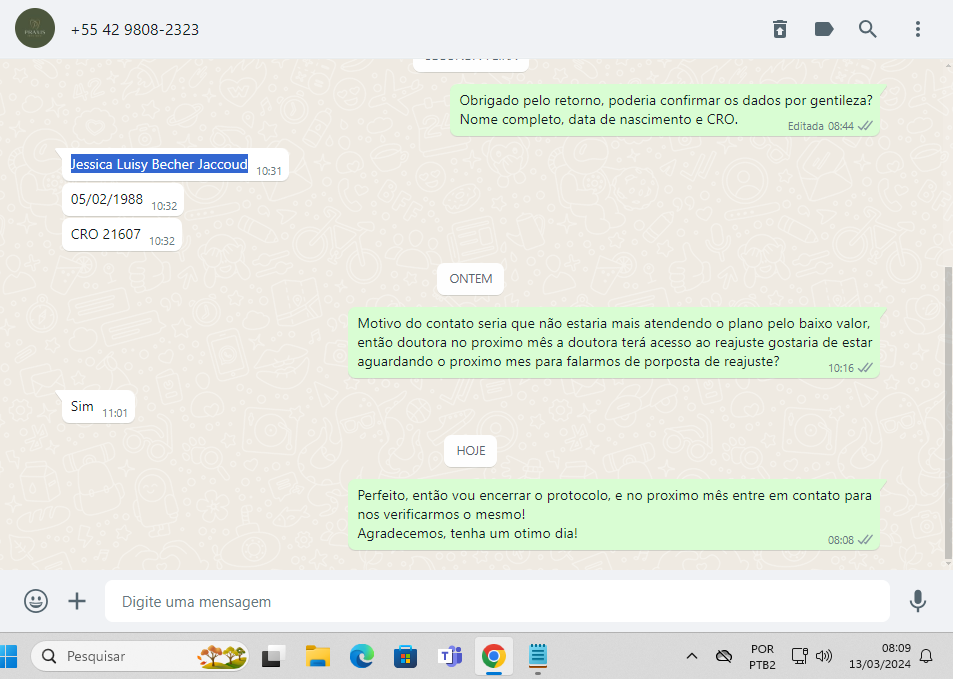
Task: Select the message CRO 21607
Action: pos(122,235)
